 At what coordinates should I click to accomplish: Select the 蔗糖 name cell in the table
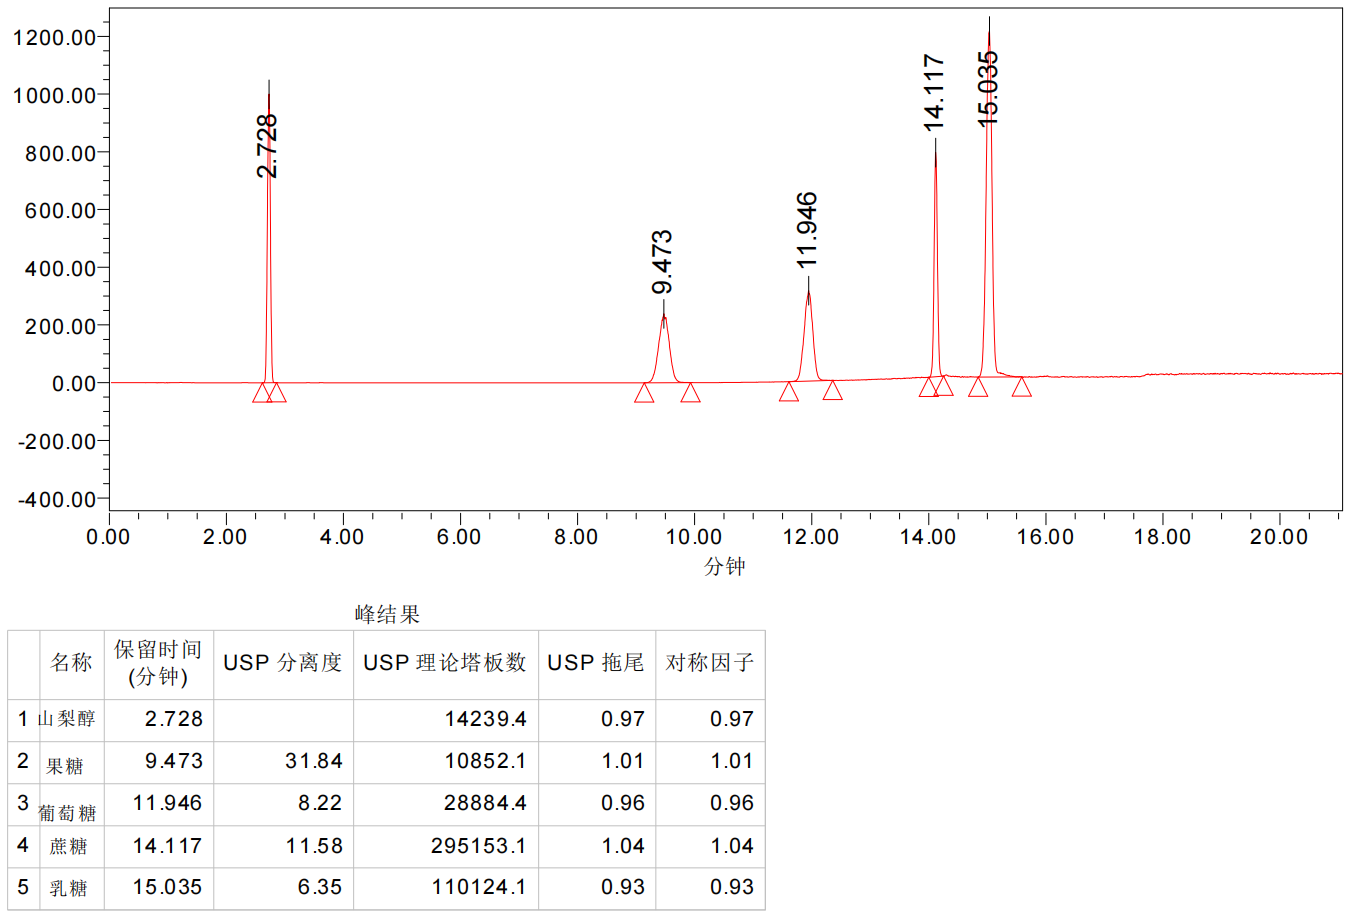pyautogui.click(x=68, y=846)
